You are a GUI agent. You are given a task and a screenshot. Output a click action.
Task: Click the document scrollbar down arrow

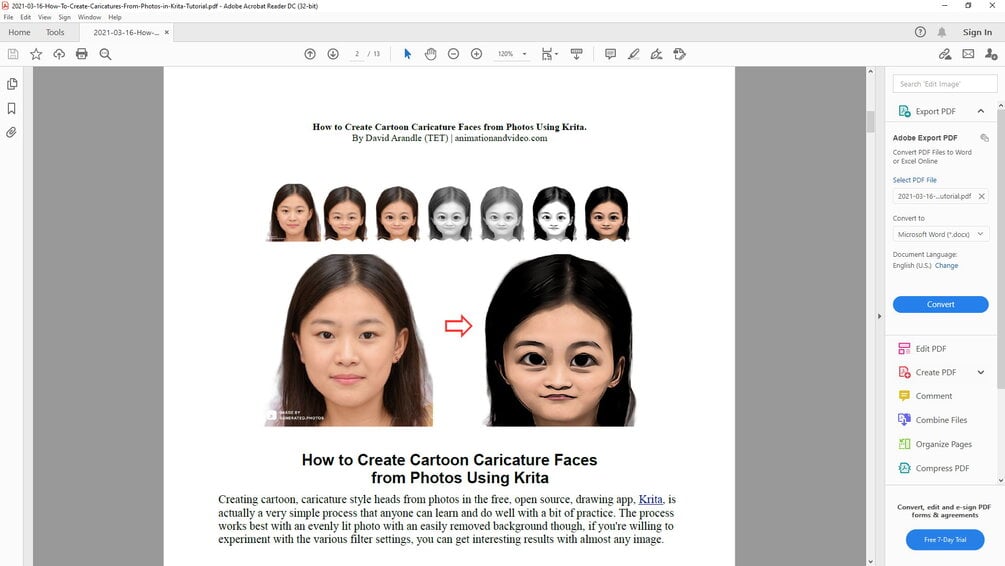pos(870,561)
